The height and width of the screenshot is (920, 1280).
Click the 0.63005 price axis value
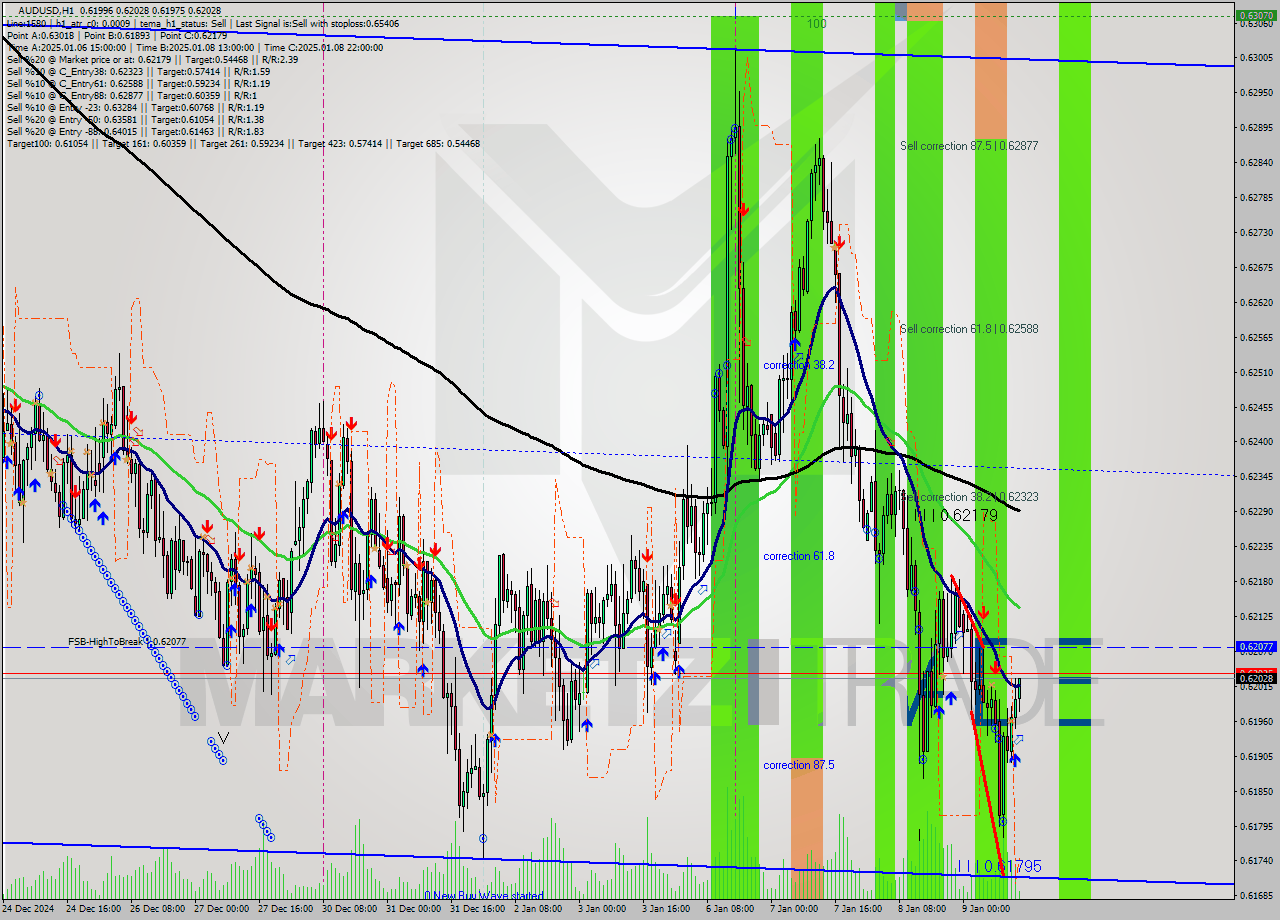(x=1255, y=58)
